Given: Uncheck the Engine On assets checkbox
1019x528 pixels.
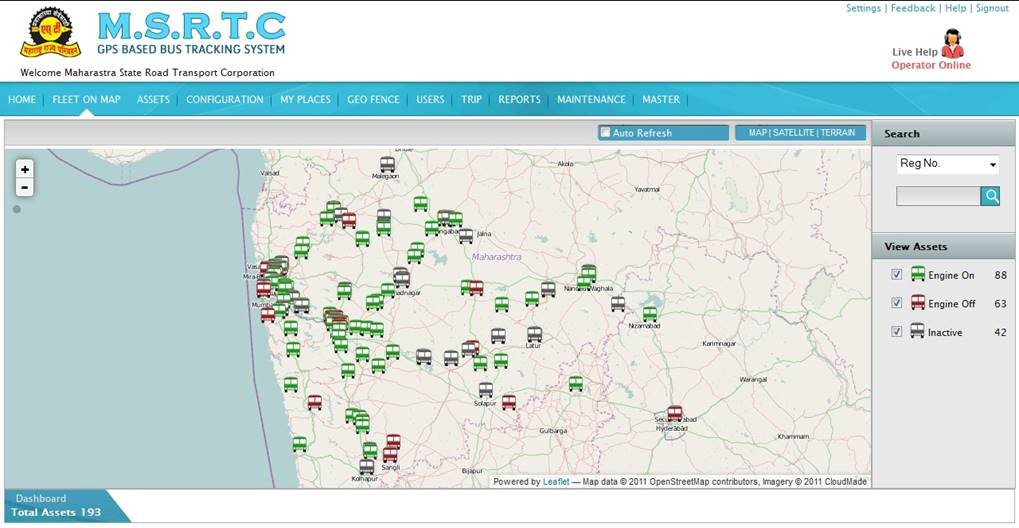Looking at the screenshot, I should pos(897,275).
